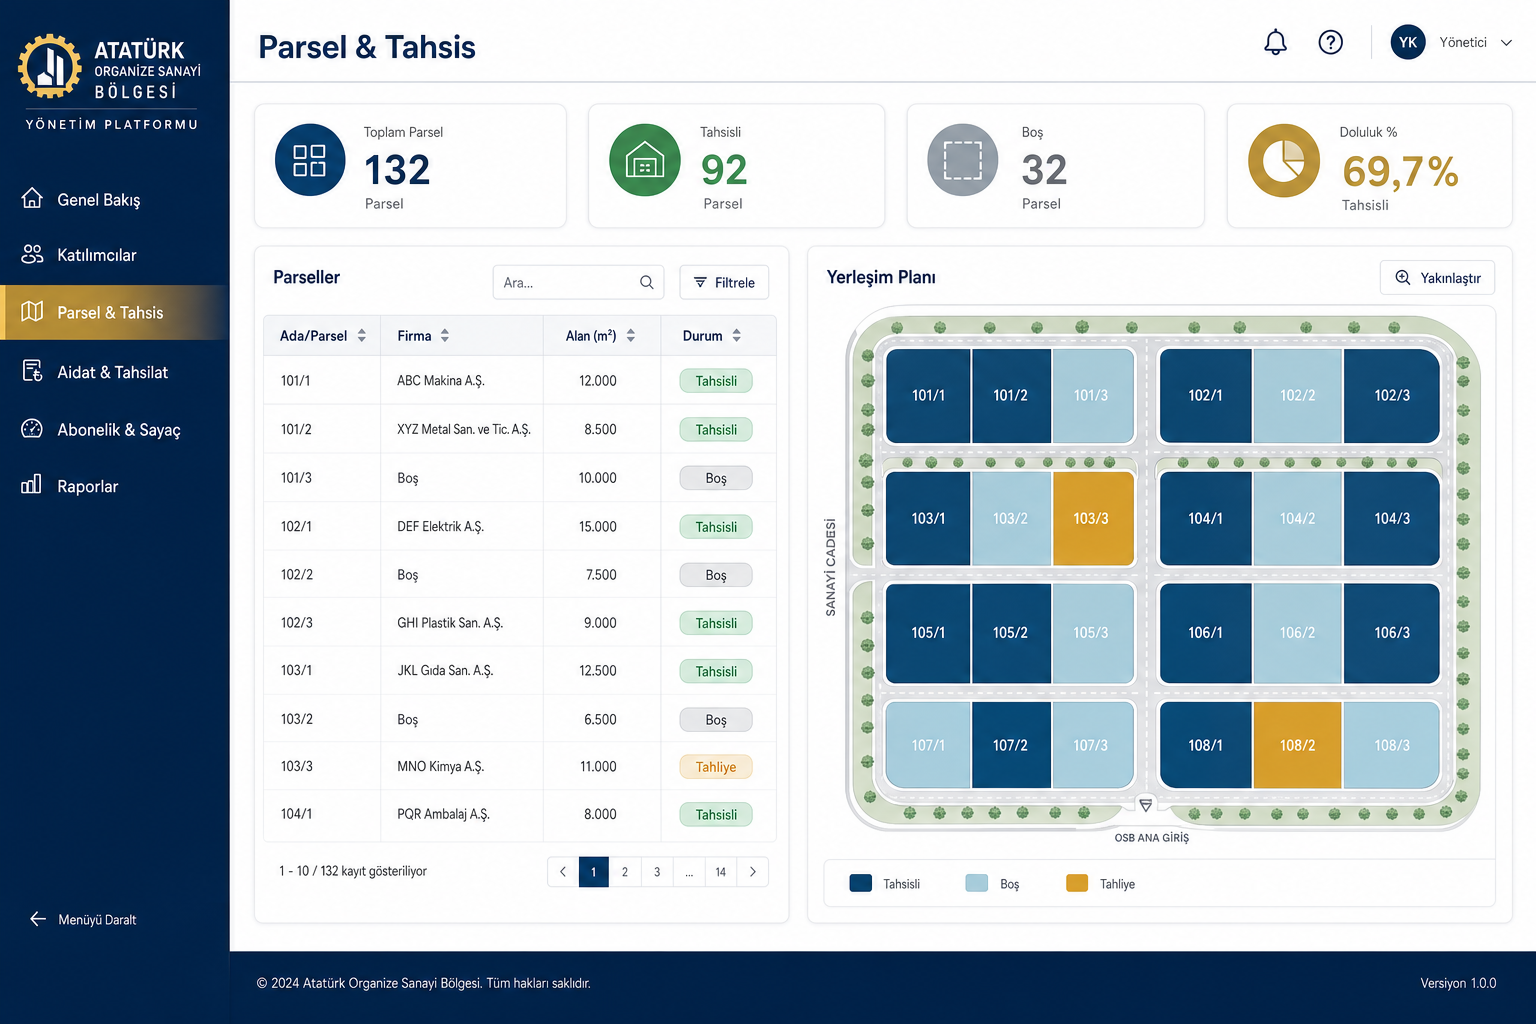Click the search magnifier in Ara field
Screen dimensions: 1536x1024
coord(647,282)
